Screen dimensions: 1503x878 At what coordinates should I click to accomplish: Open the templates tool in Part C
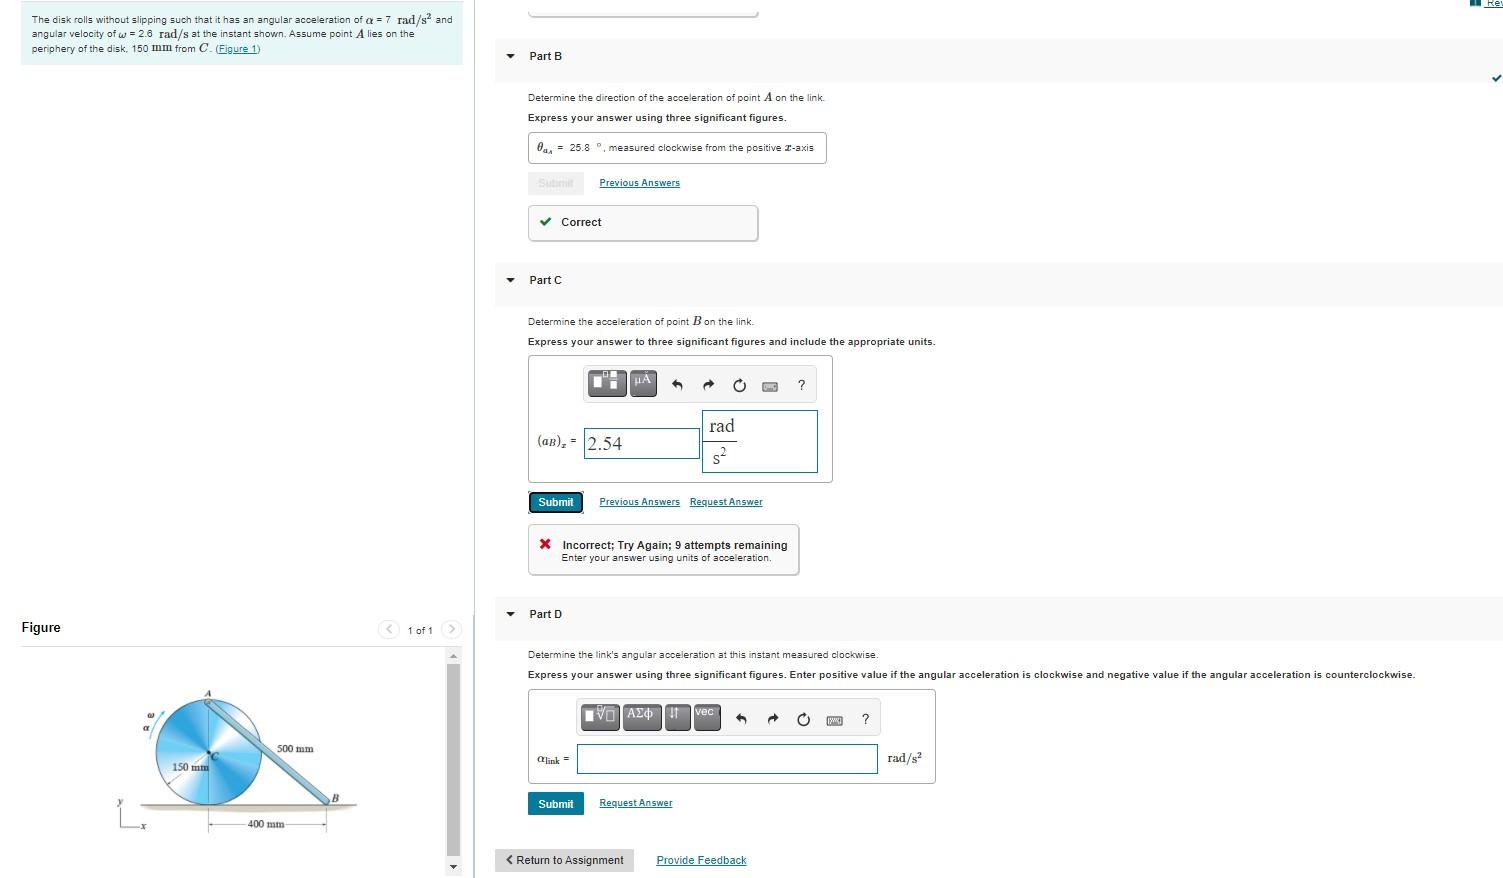607,383
